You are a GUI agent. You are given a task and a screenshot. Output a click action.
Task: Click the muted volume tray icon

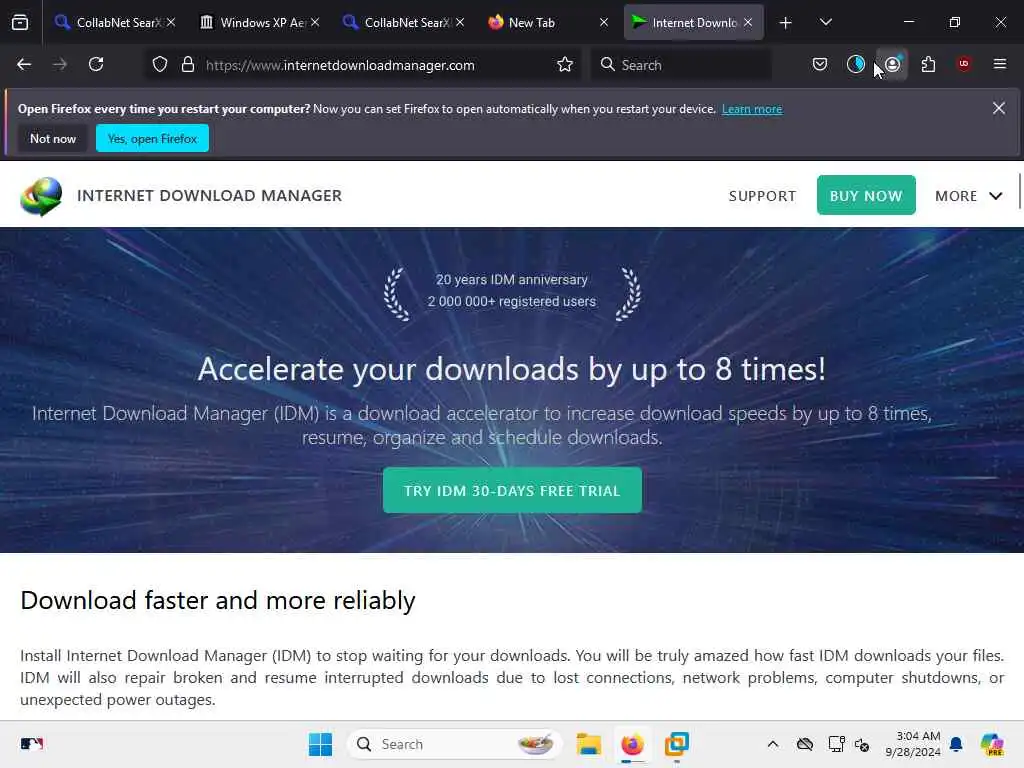click(x=862, y=744)
